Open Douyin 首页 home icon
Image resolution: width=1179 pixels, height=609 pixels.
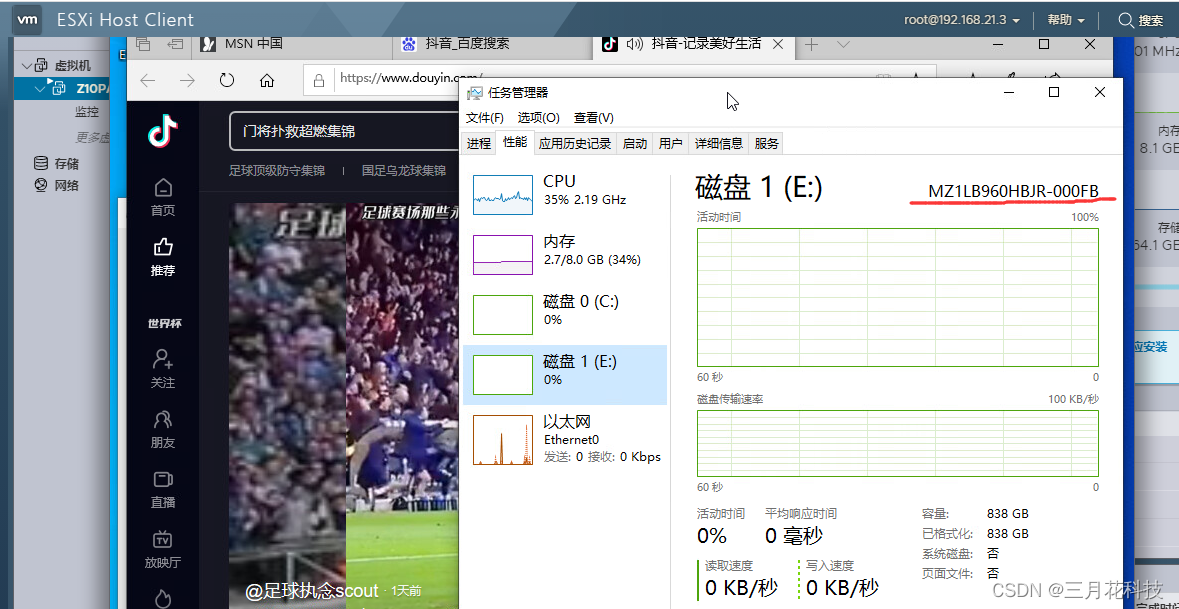[162, 188]
